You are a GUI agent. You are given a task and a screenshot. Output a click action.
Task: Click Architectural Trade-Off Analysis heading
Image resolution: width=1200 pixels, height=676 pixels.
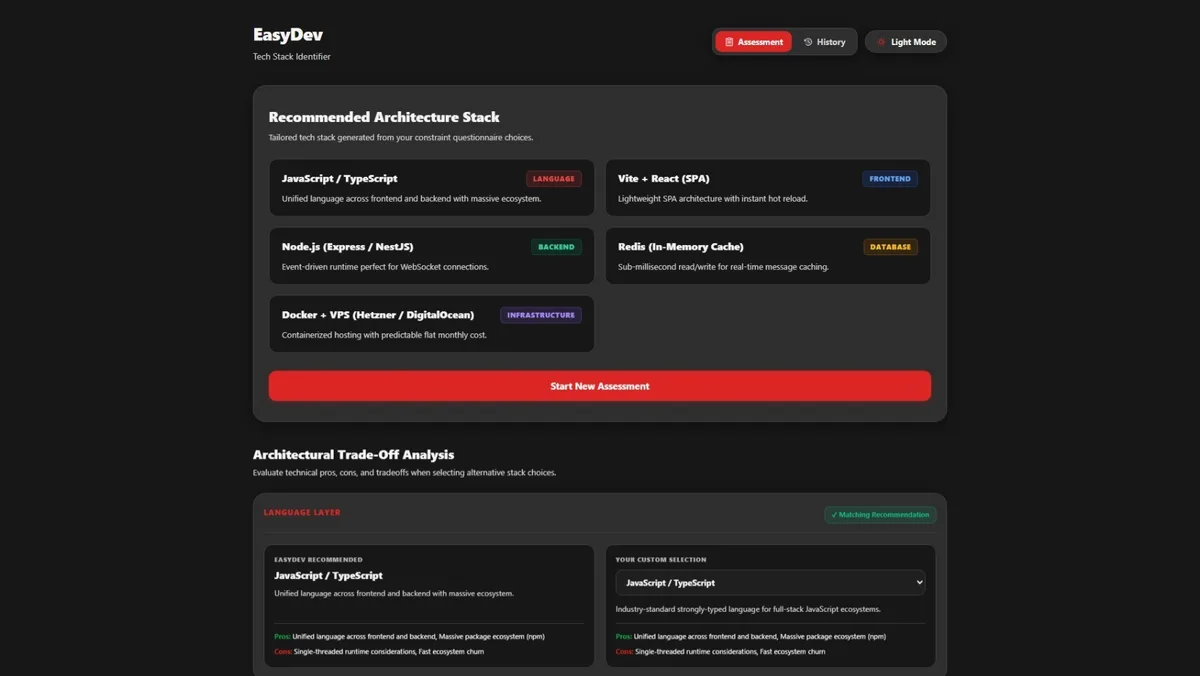click(353, 454)
